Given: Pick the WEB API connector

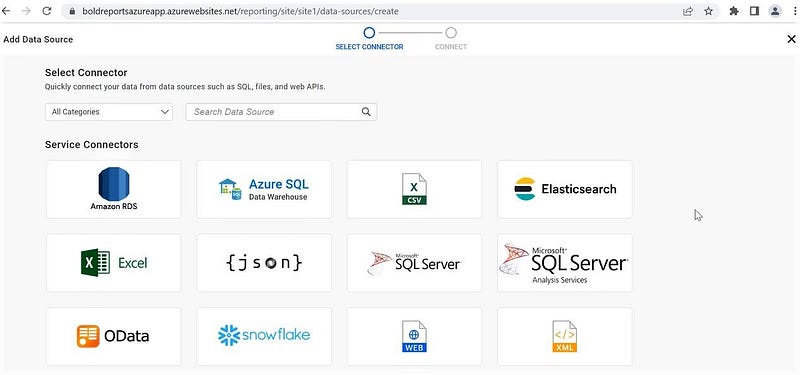Looking at the screenshot, I should pos(414,336).
